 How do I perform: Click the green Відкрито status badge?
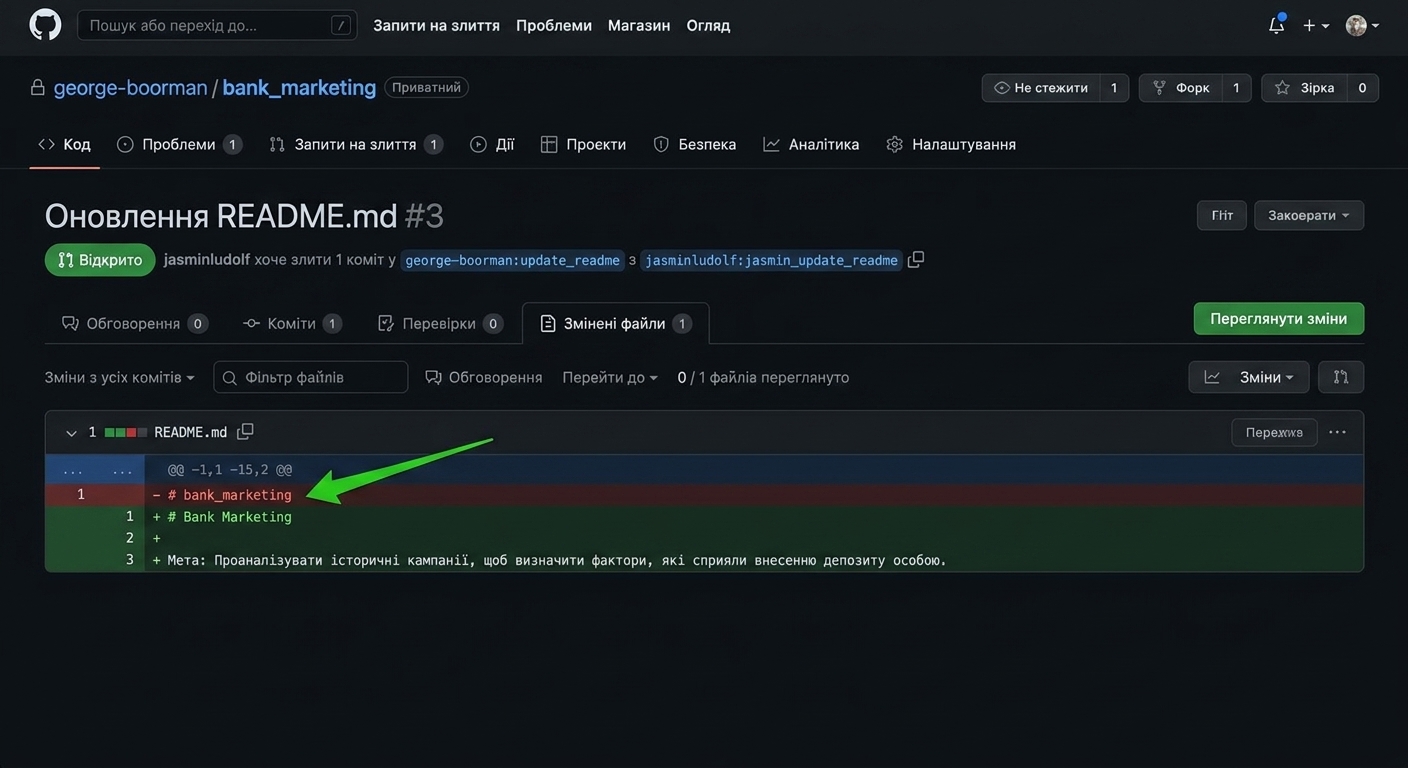(x=100, y=260)
